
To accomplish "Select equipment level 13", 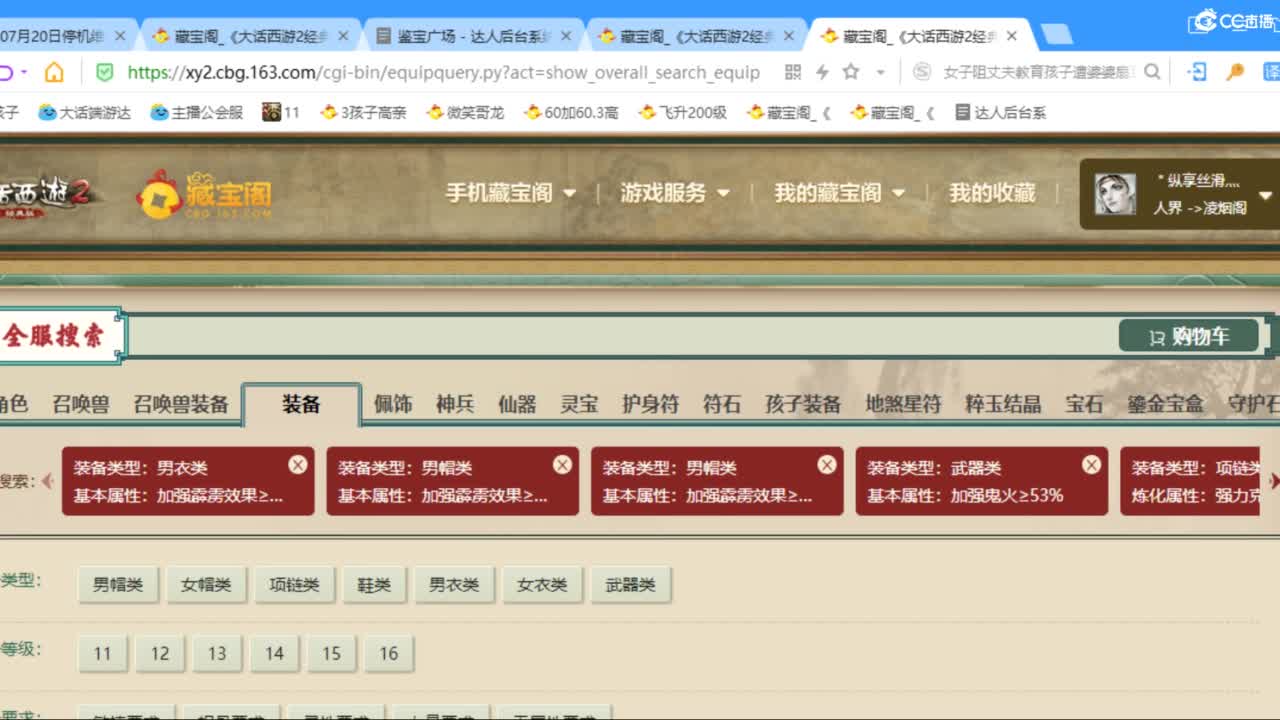I will pos(217,654).
